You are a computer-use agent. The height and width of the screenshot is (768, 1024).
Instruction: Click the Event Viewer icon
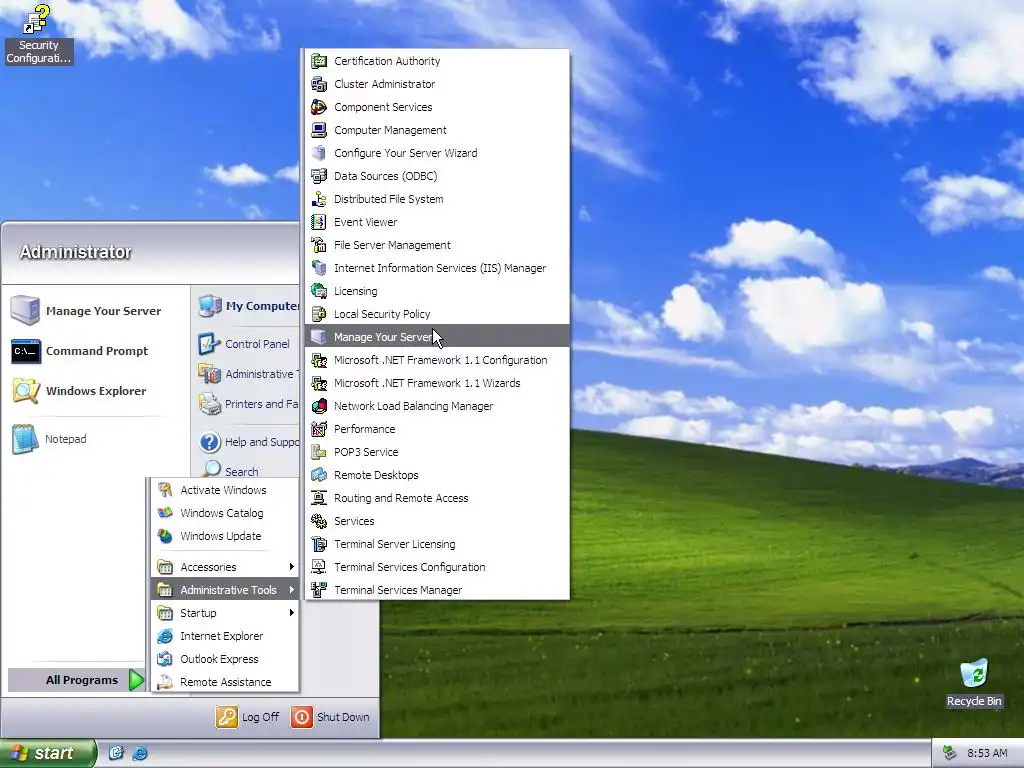[319, 222]
